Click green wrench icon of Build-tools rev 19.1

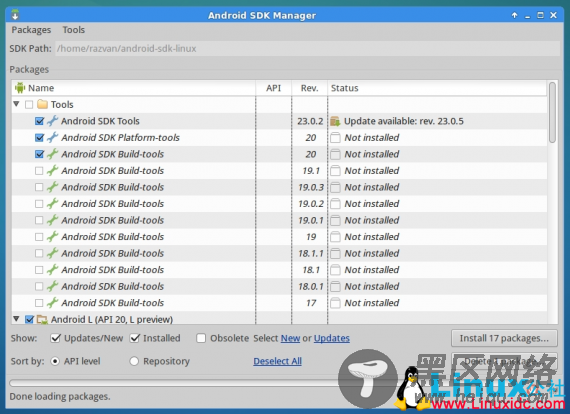(x=53, y=170)
